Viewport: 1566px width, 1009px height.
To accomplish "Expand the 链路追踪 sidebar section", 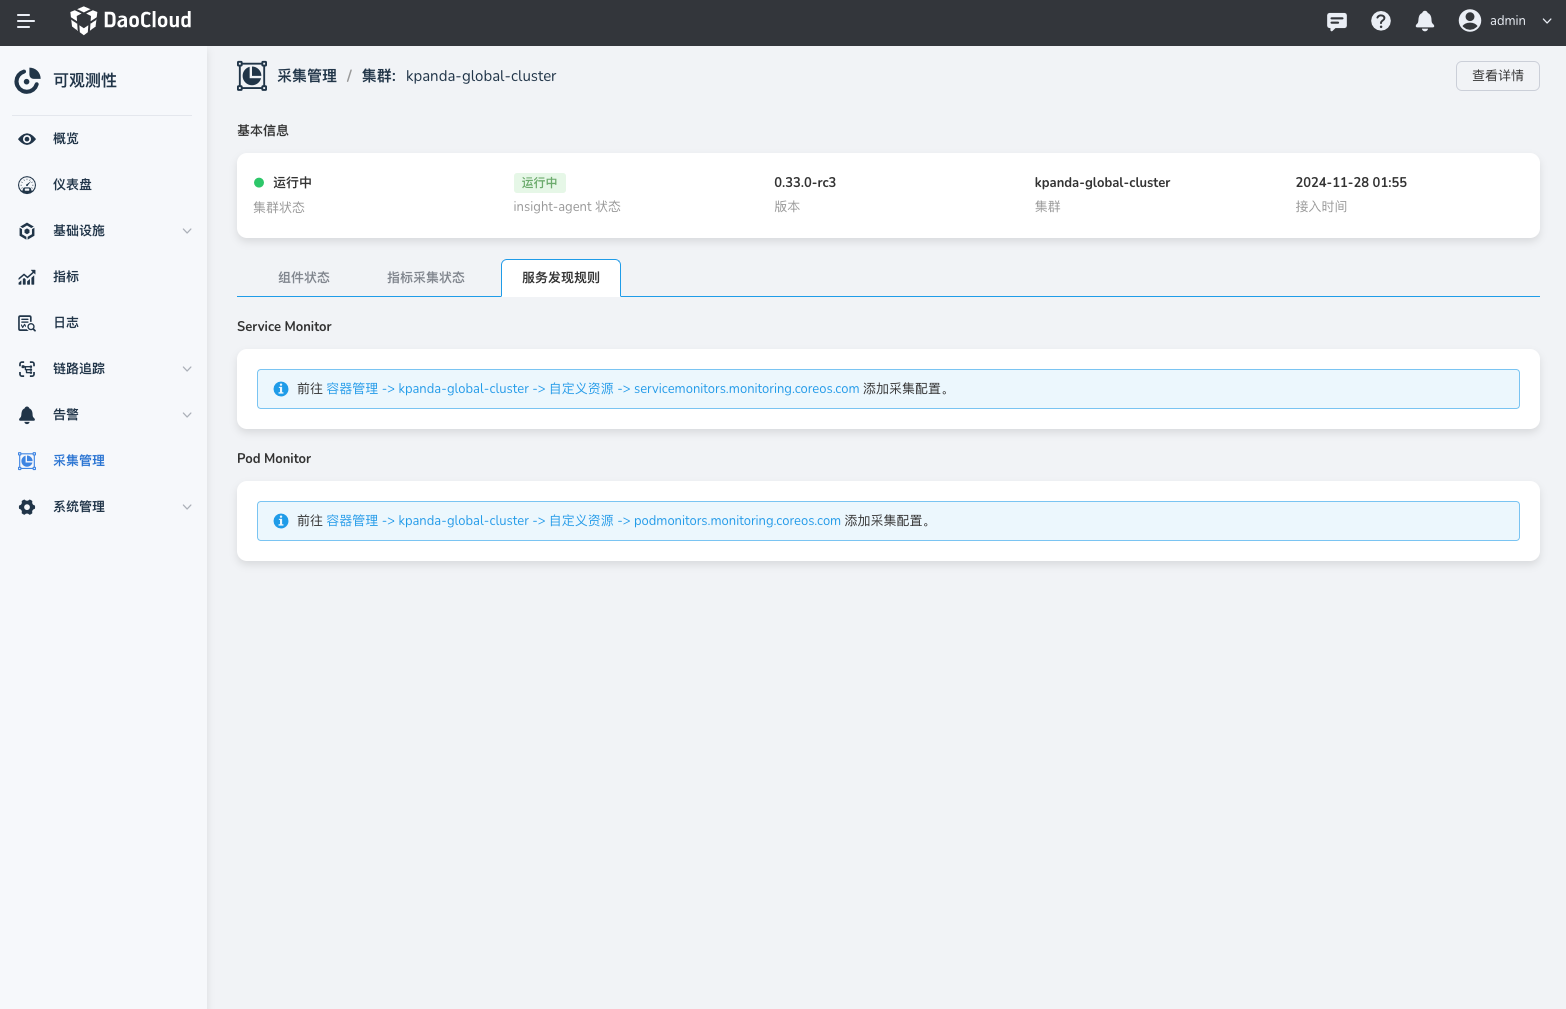I will click(x=186, y=369).
